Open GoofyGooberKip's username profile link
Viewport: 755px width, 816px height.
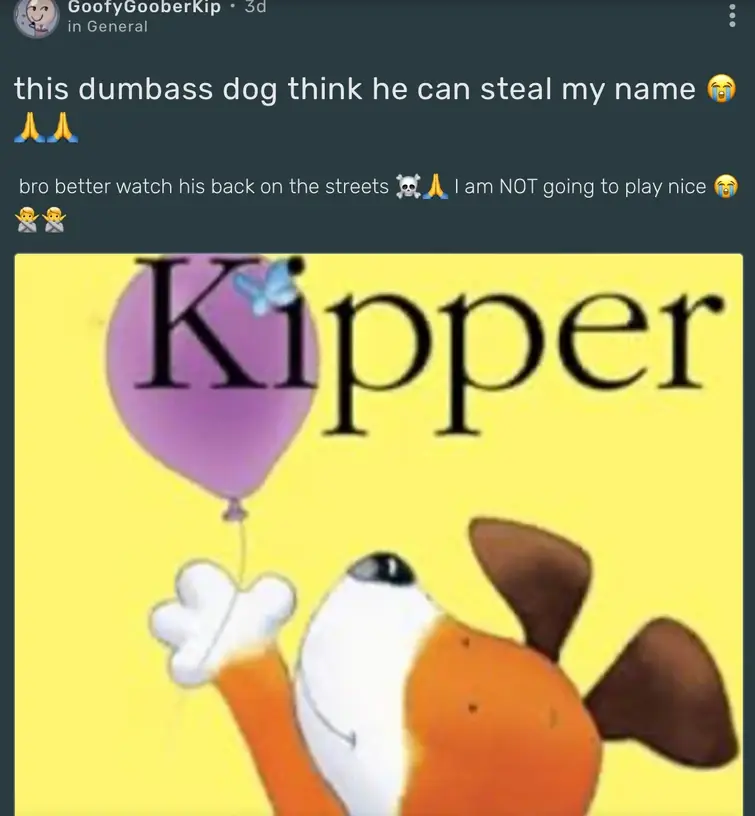click(x=144, y=7)
